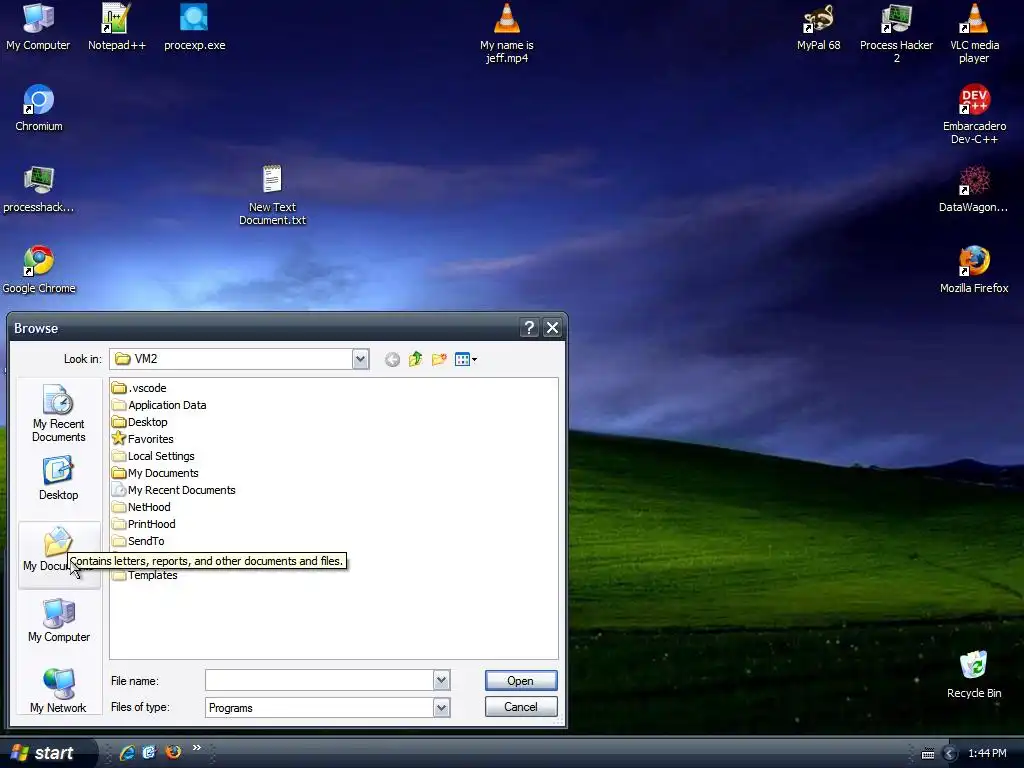Image resolution: width=1024 pixels, height=768 pixels.
Task: Select Embarcadero Dev-C++ desktop shortcut
Action: 974,114
